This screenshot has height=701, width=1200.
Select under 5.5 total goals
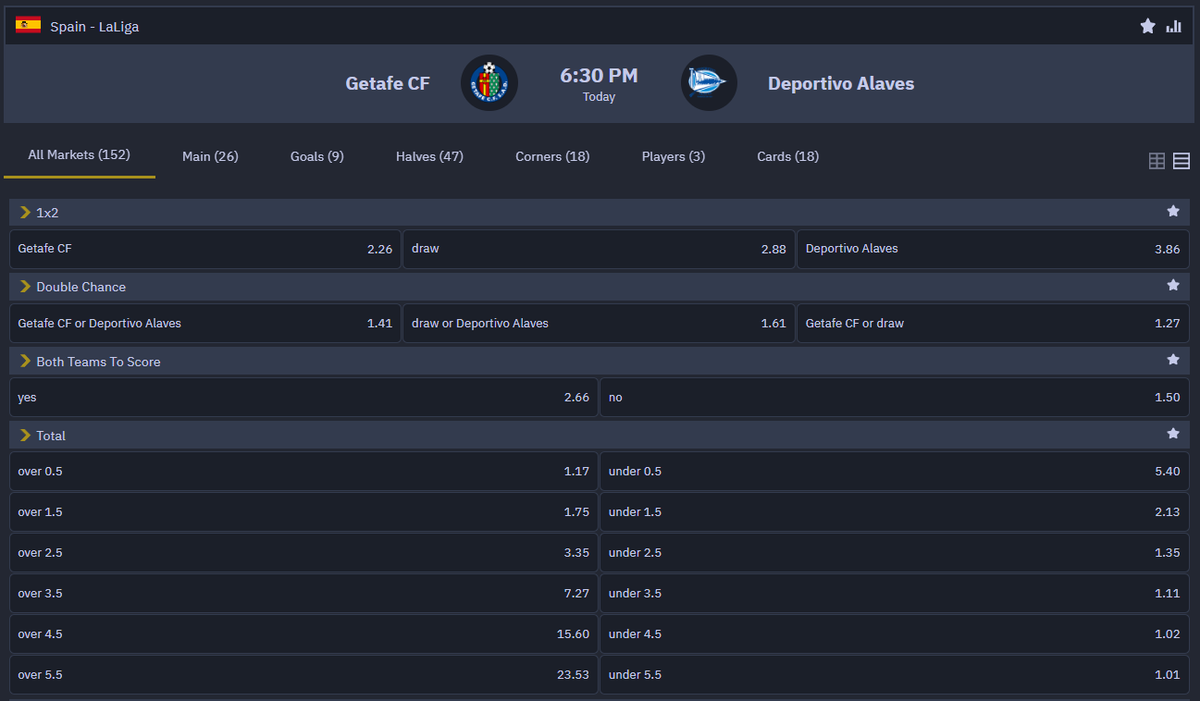(895, 675)
